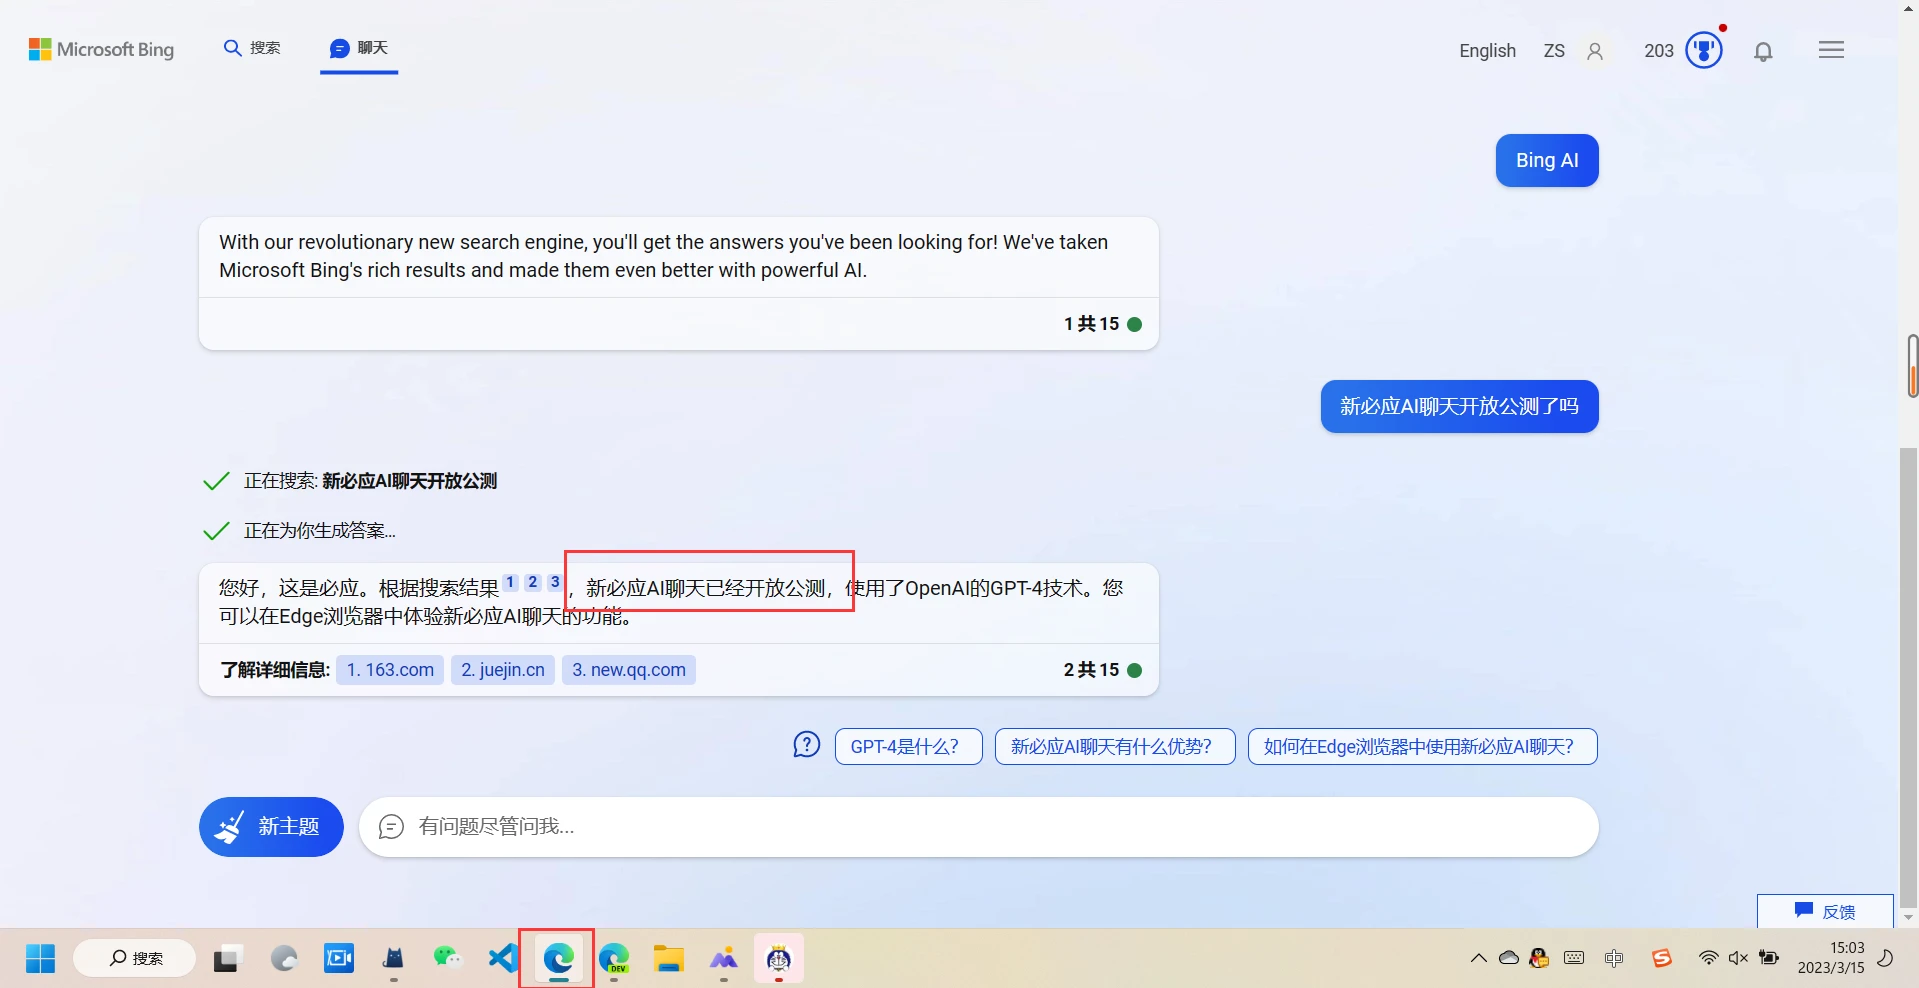The height and width of the screenshot is (988, 1919).
Task: Open Sogou input tray icon
Action: click(x=1661, y=958)
